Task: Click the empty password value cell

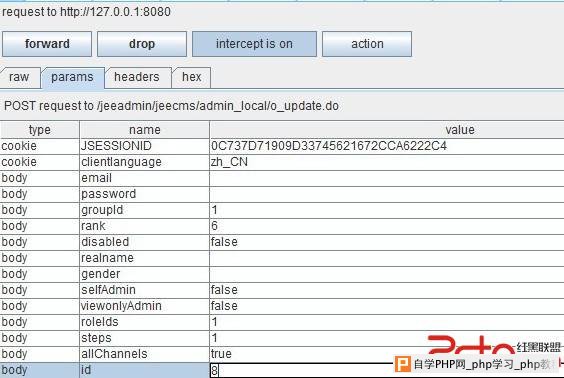Action: coord(387,194)
